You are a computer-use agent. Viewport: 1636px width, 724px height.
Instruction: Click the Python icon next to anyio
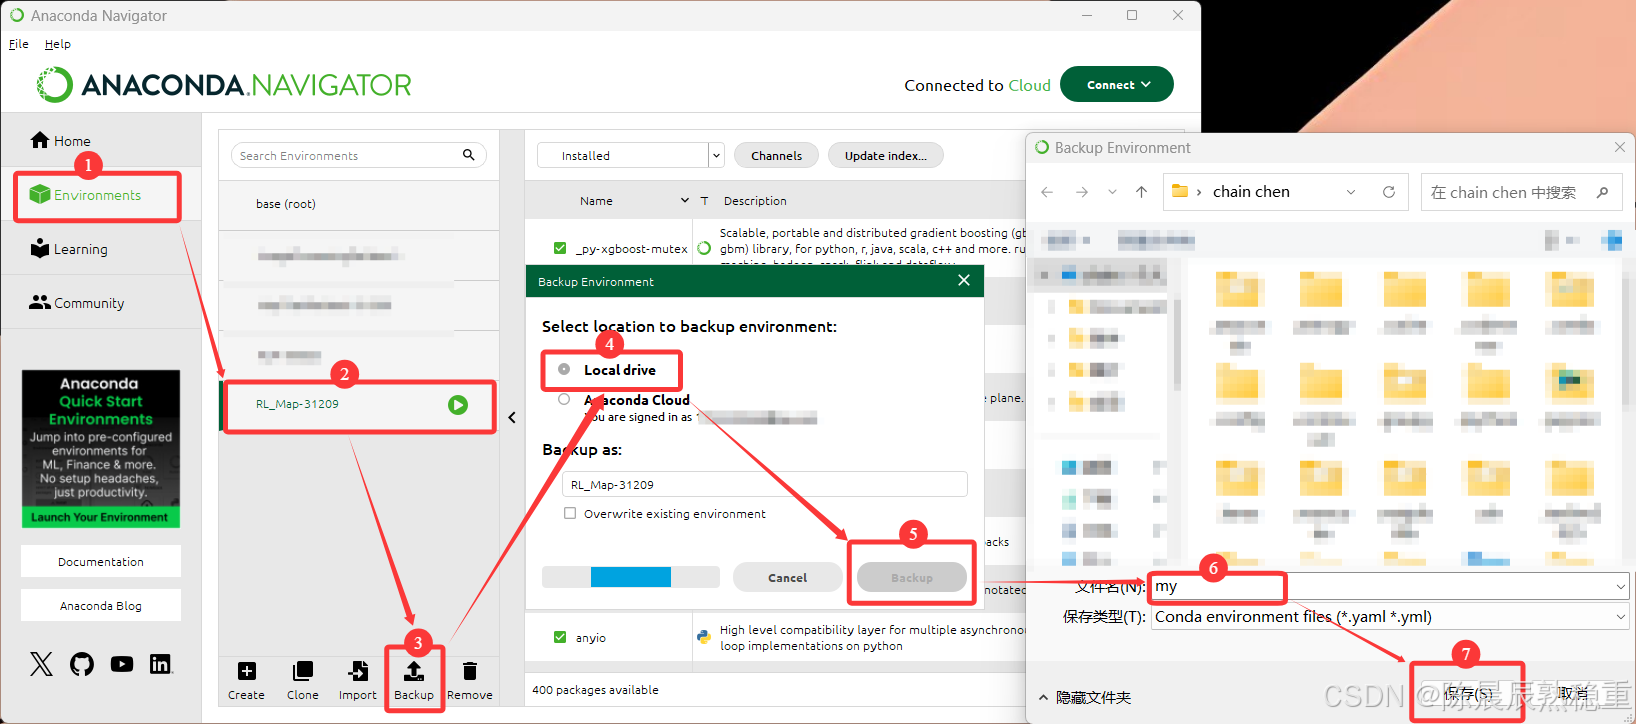704,636
